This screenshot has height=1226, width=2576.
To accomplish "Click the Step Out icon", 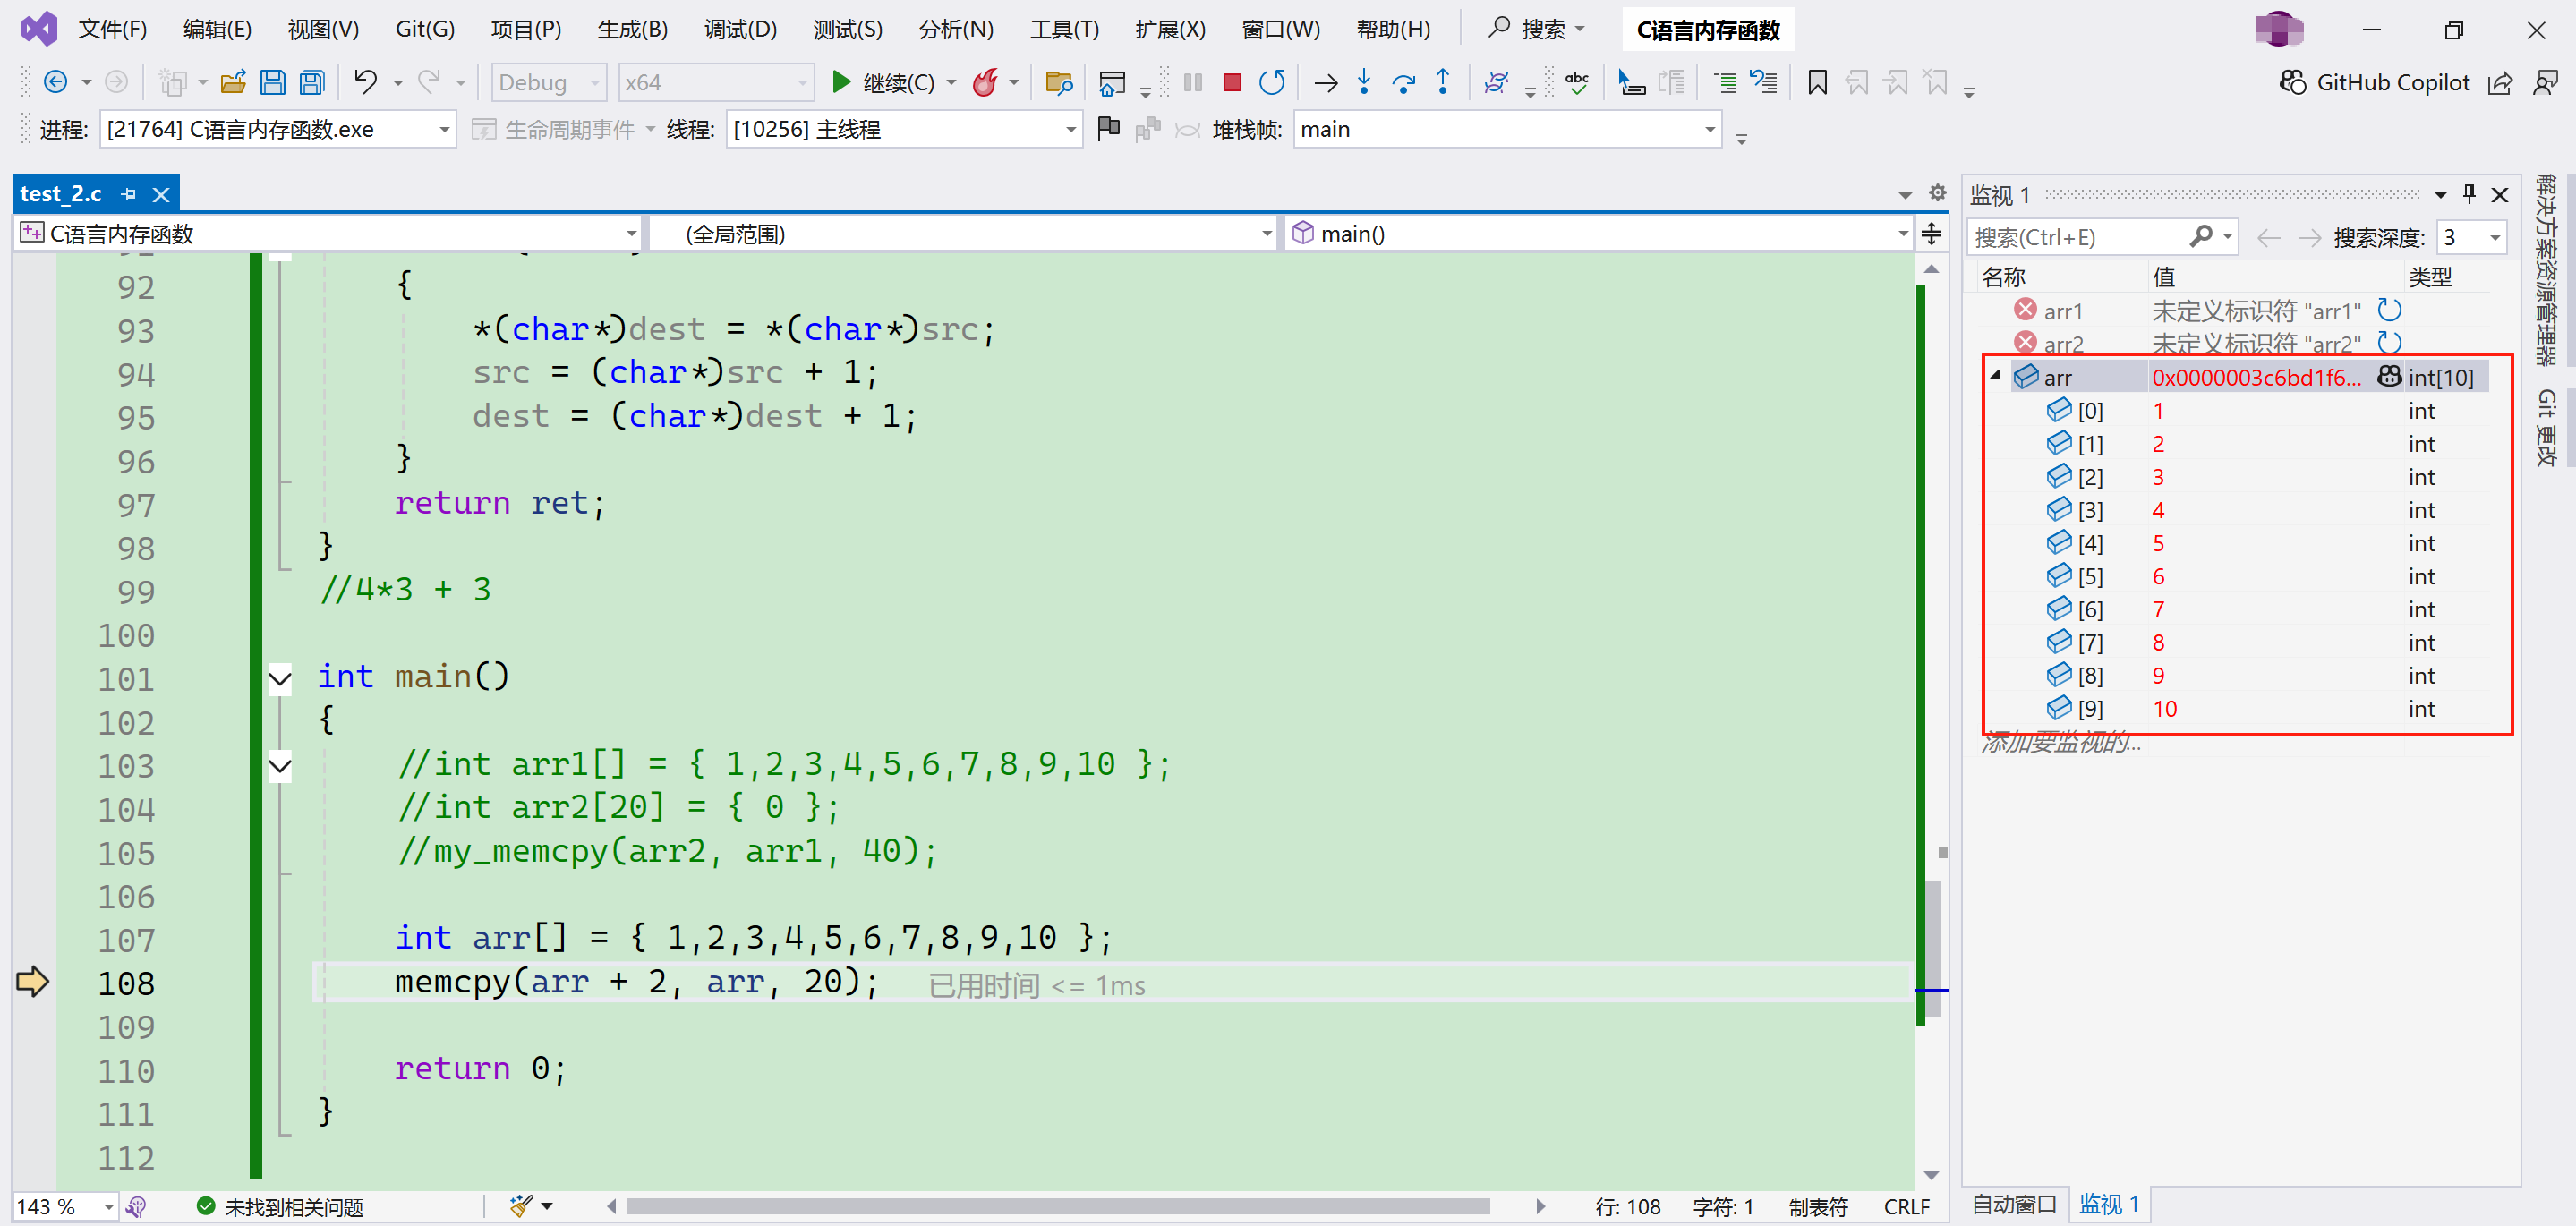I will (x=1443, y=83).
